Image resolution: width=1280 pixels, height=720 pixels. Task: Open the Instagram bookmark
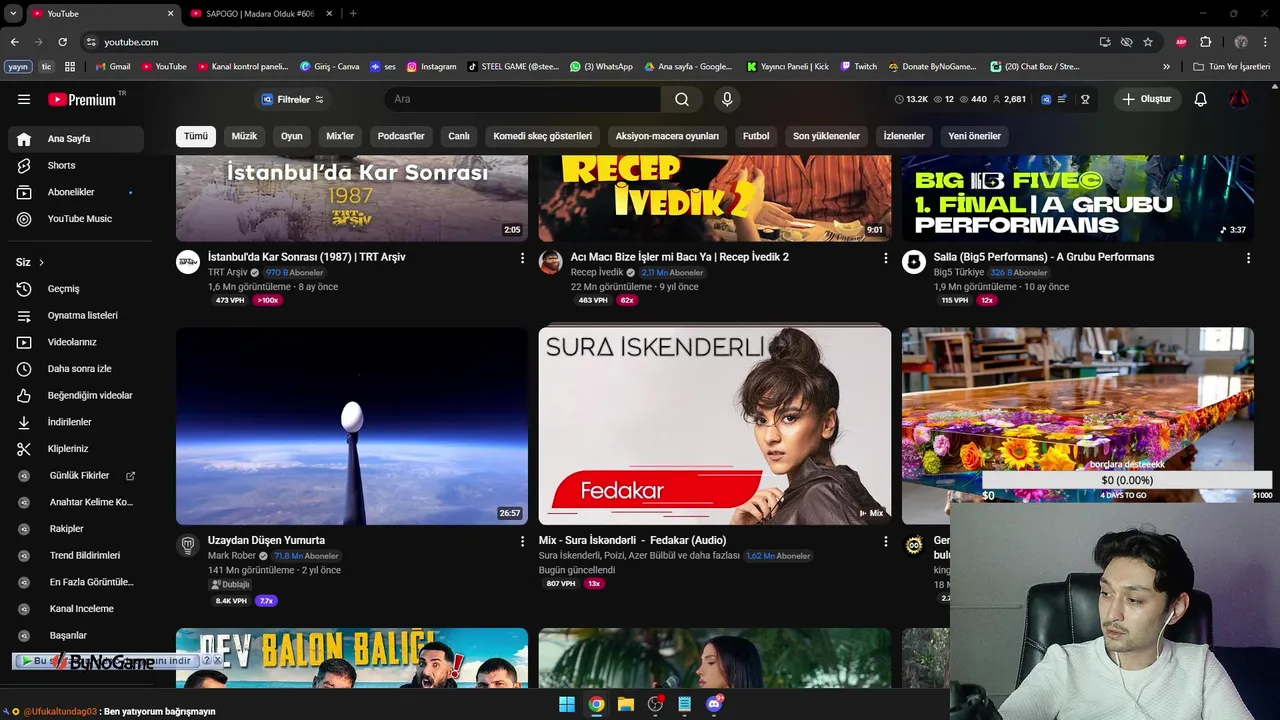(x=431, y=67)
